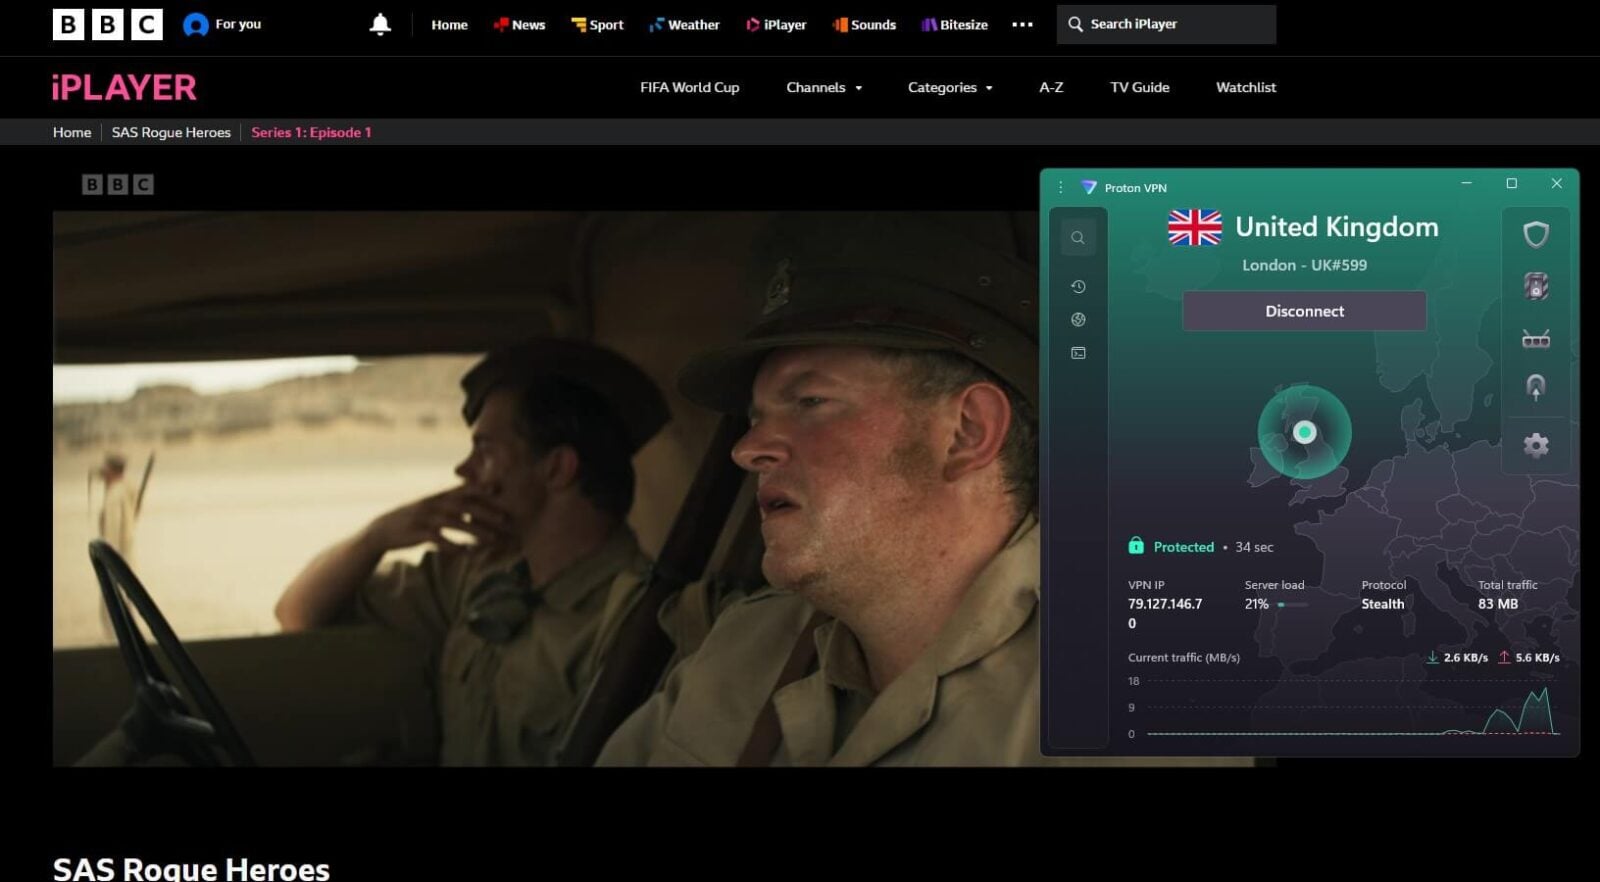Image resolution: width=1600 pixels, height=882 pixels.
Task: Click the United Kingdom flag icon
Action: (1194, 228)
